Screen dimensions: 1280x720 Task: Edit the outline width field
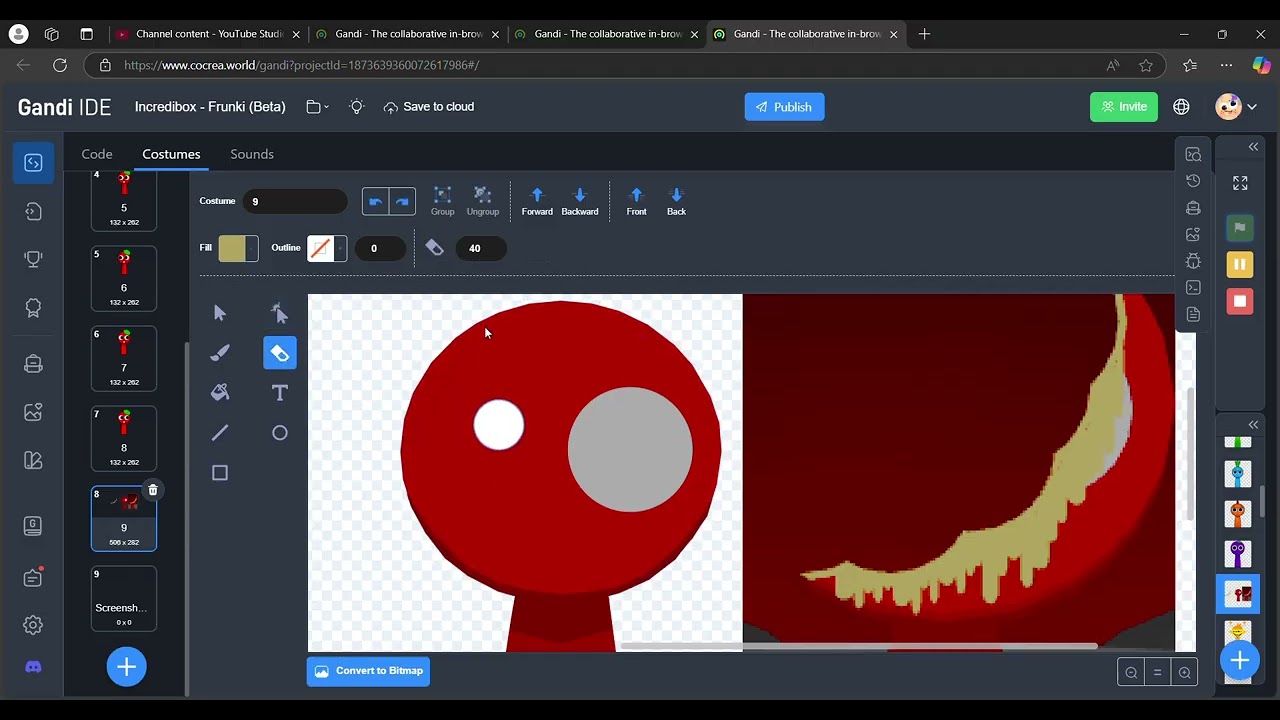[x=382, y=249]
